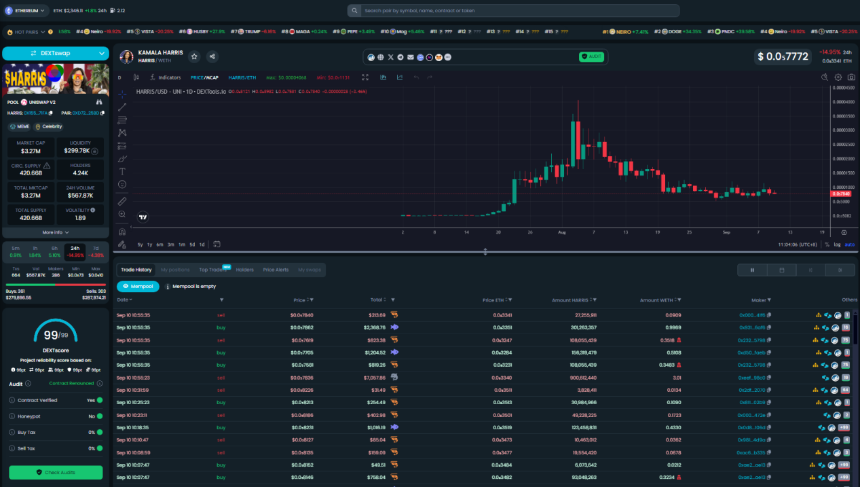Toggle the Mempool switch
860x487 pixels.
coord(138,286)
